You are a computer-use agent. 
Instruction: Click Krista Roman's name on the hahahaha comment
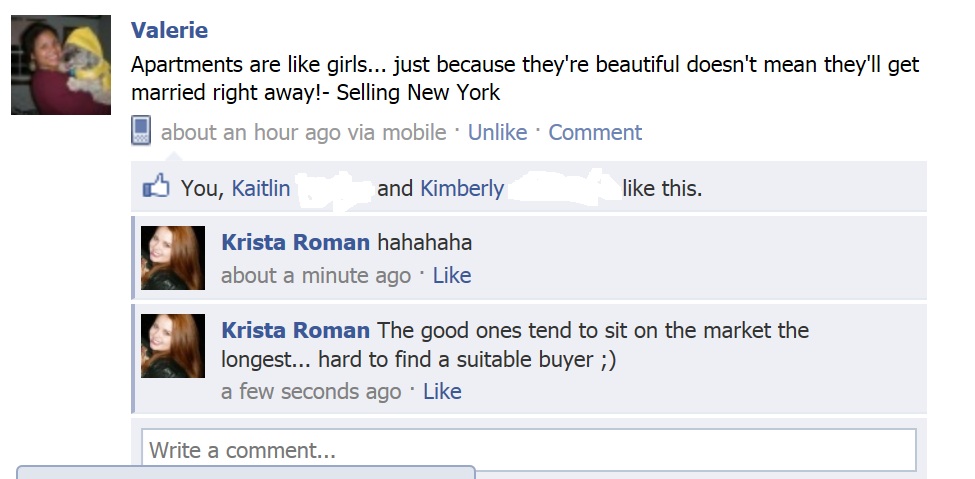[x=295, y=243]
